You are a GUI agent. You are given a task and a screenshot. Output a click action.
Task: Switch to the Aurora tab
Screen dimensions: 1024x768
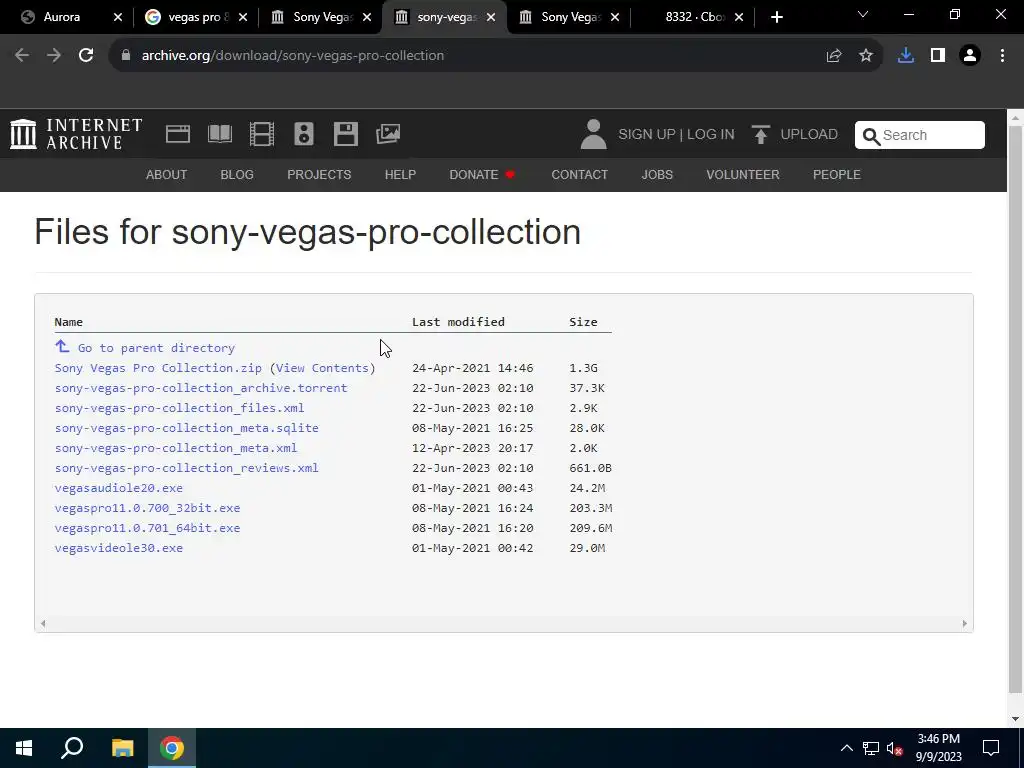(61, 17)
